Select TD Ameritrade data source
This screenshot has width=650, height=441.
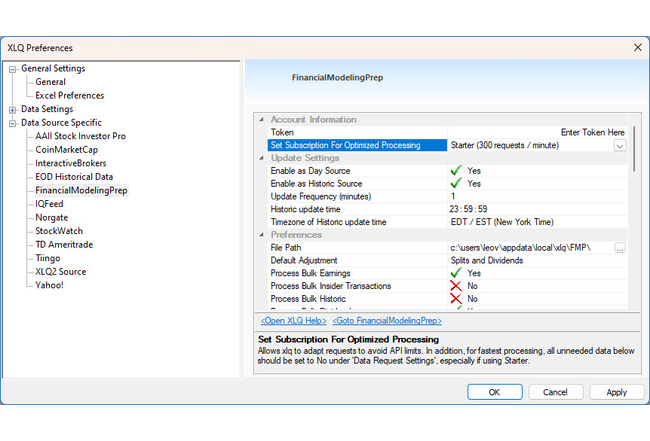(64, 245)
